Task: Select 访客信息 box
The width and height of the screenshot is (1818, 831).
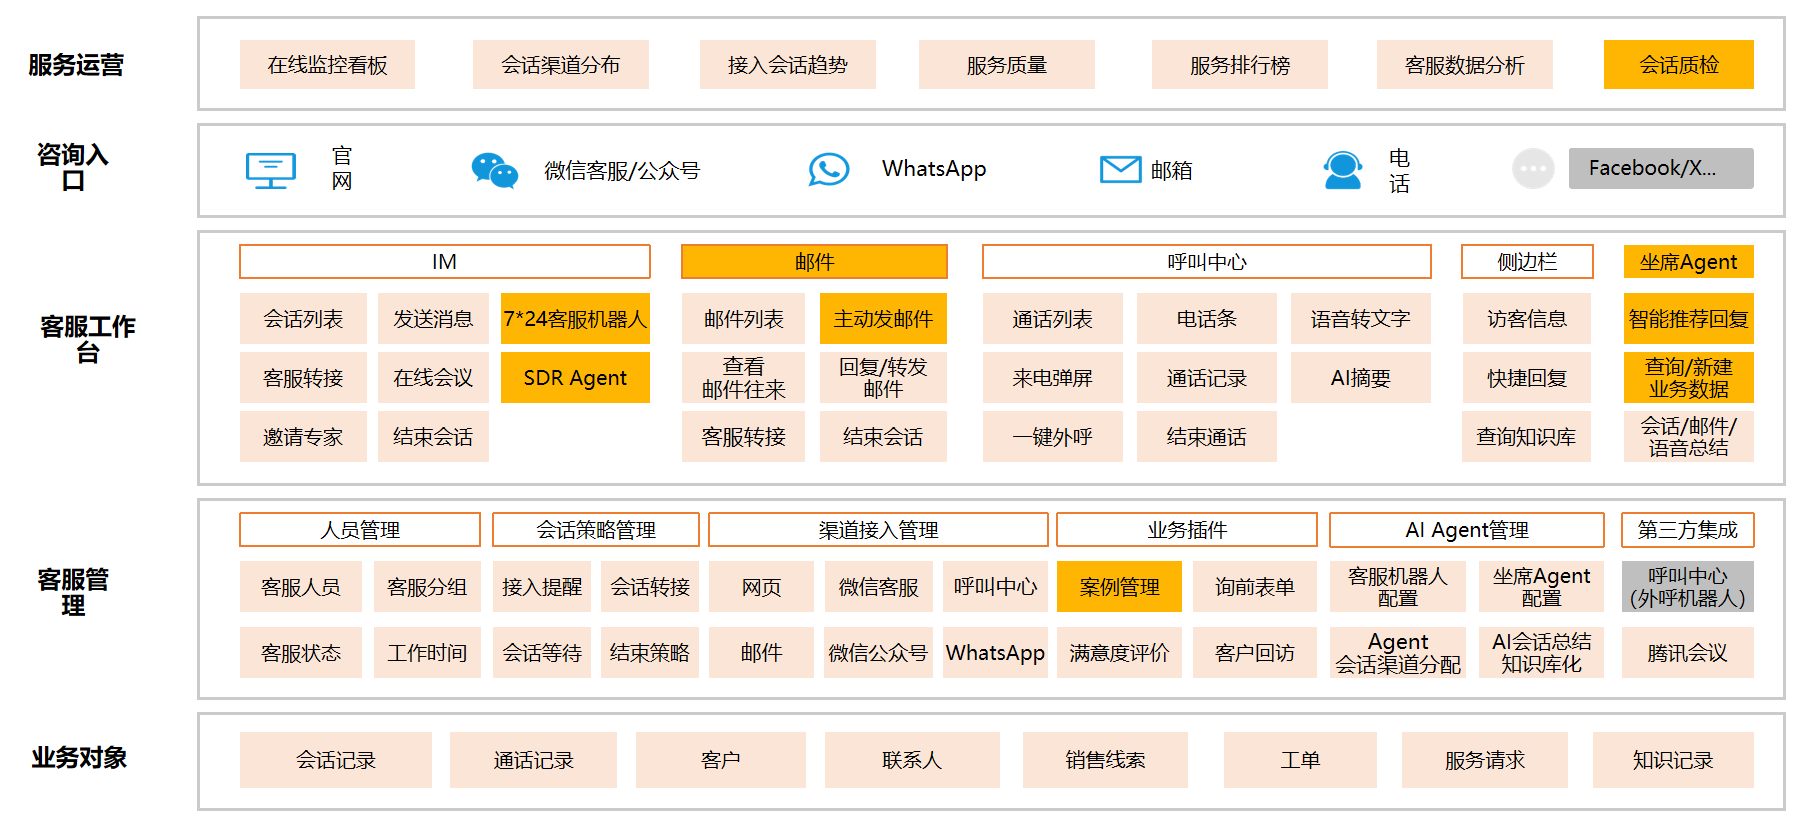Action: pyautogui.click(x=1527, y=319)
